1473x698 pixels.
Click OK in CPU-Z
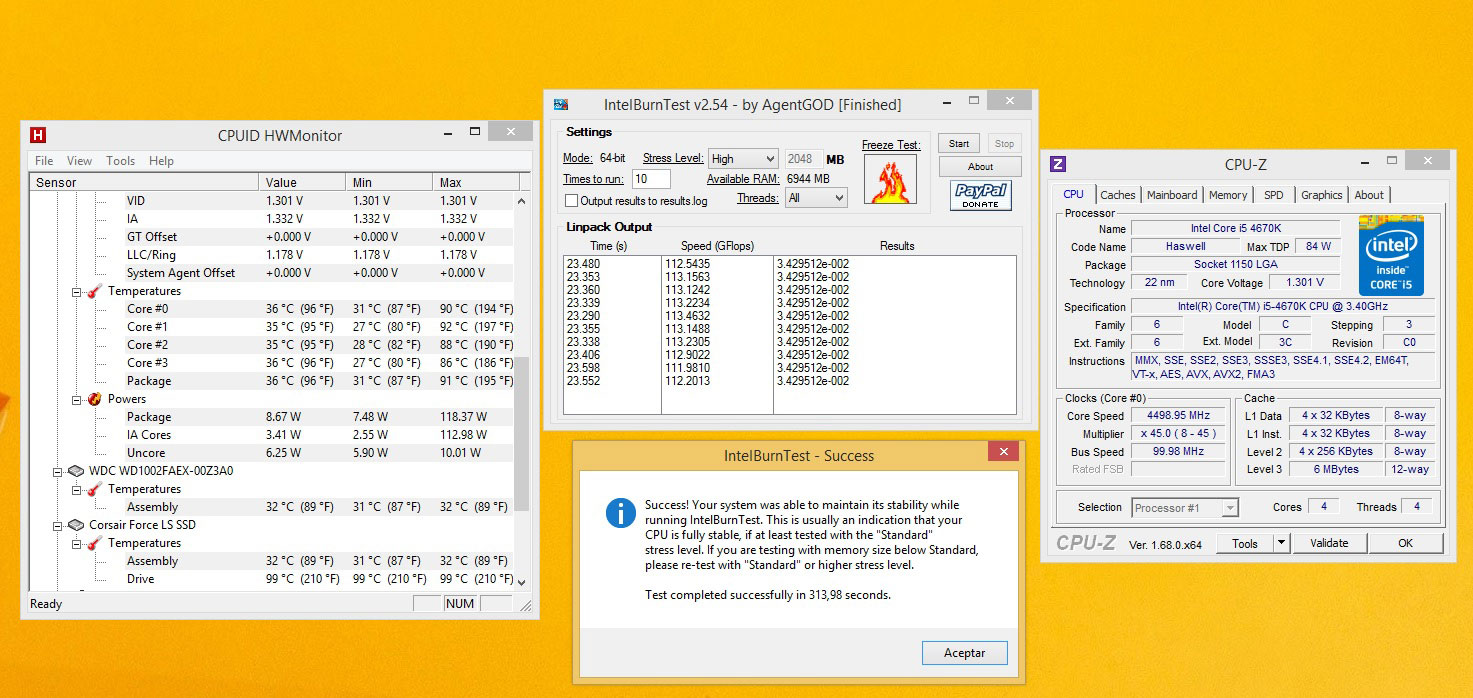(1405, 543)
